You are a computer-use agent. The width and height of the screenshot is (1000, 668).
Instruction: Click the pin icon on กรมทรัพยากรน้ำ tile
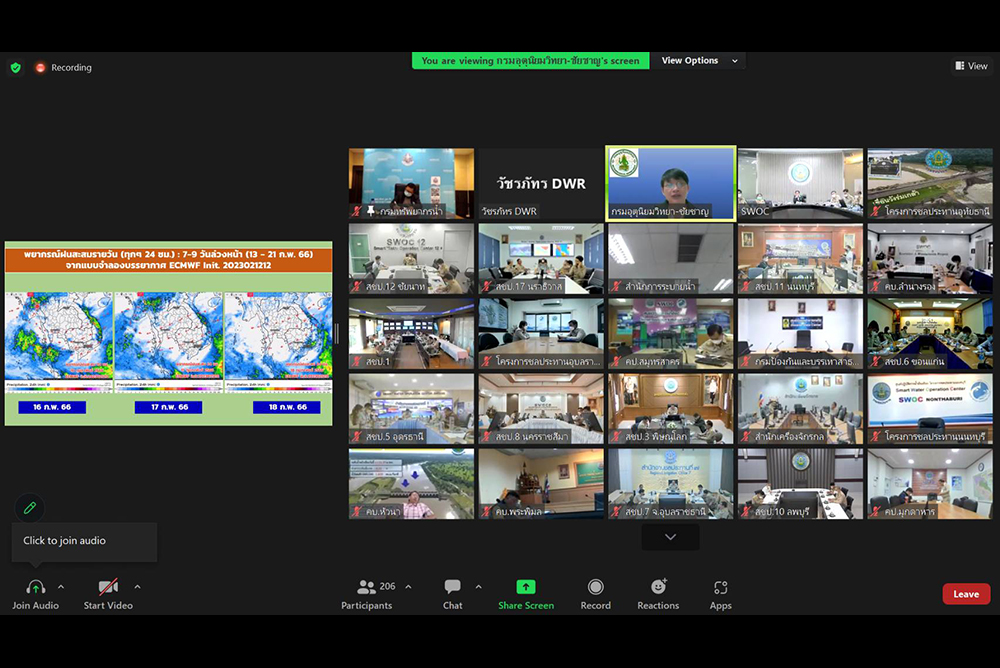[371, 211]
